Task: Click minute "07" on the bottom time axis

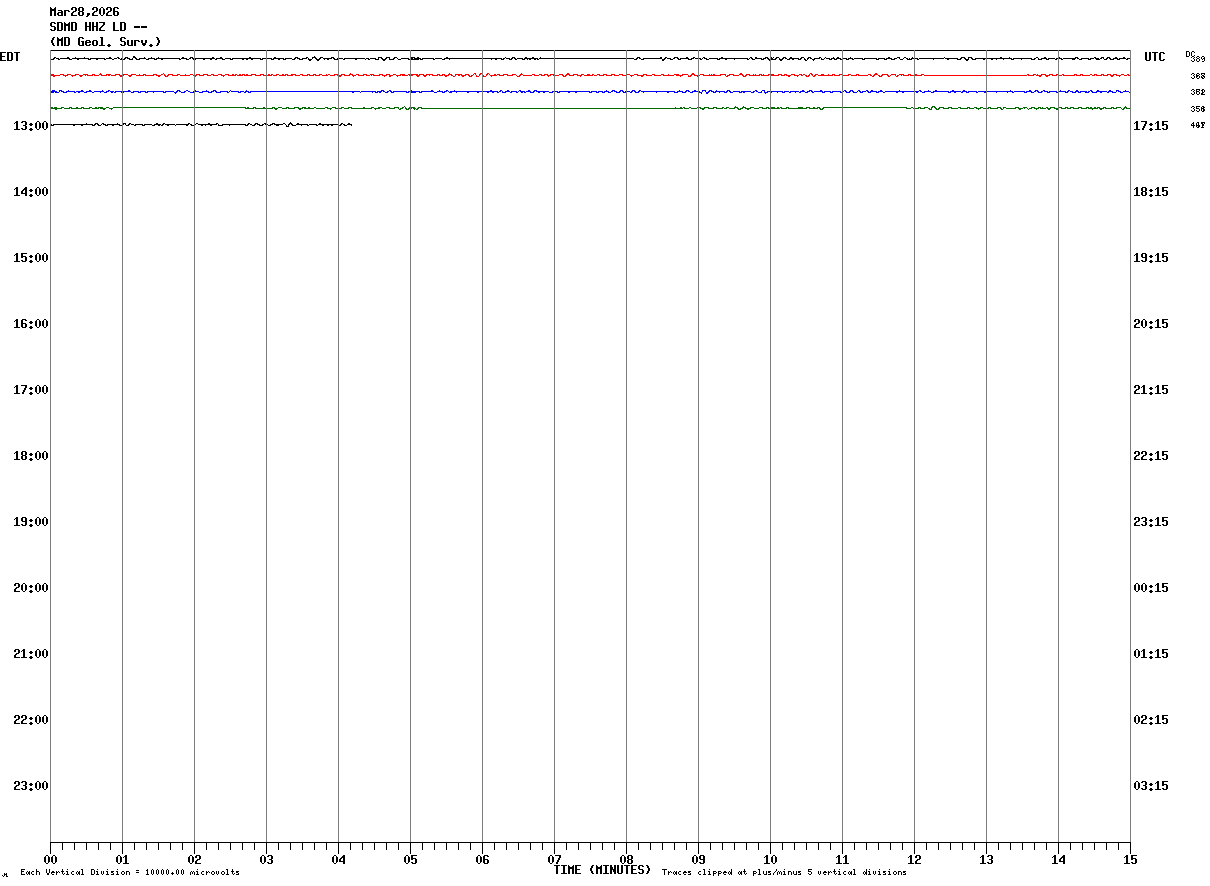Action: [554, 859]
